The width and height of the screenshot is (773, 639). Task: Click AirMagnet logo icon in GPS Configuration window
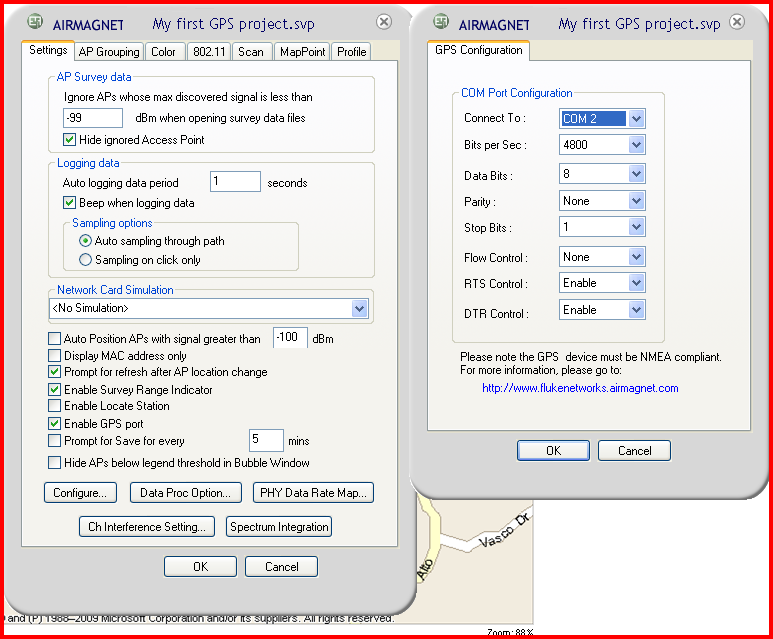(441, 21)
